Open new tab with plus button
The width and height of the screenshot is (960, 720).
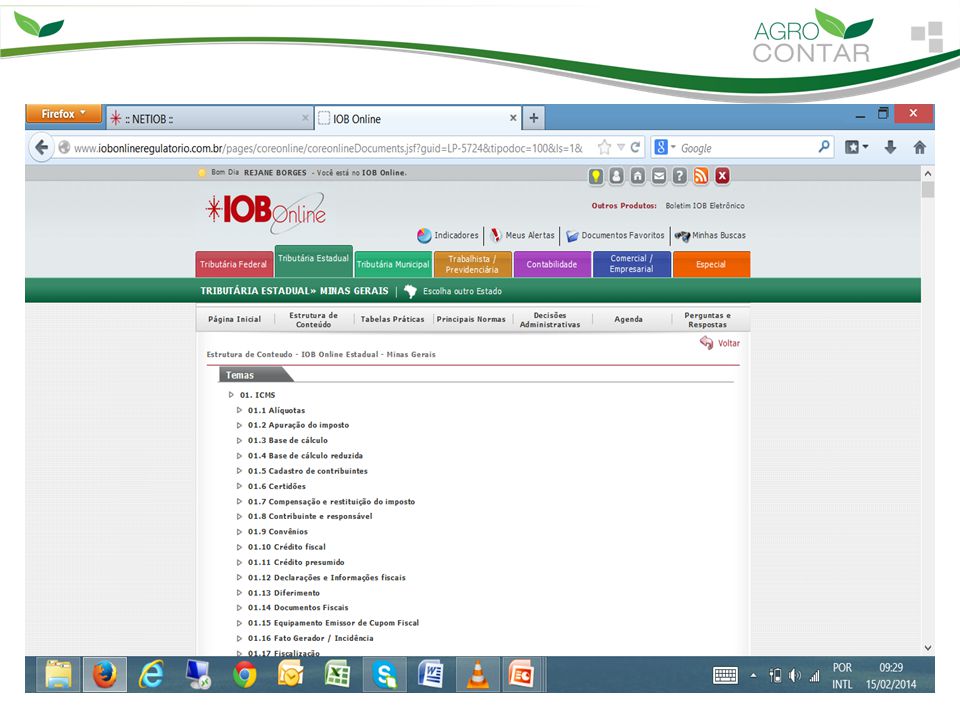pos(534,118)
